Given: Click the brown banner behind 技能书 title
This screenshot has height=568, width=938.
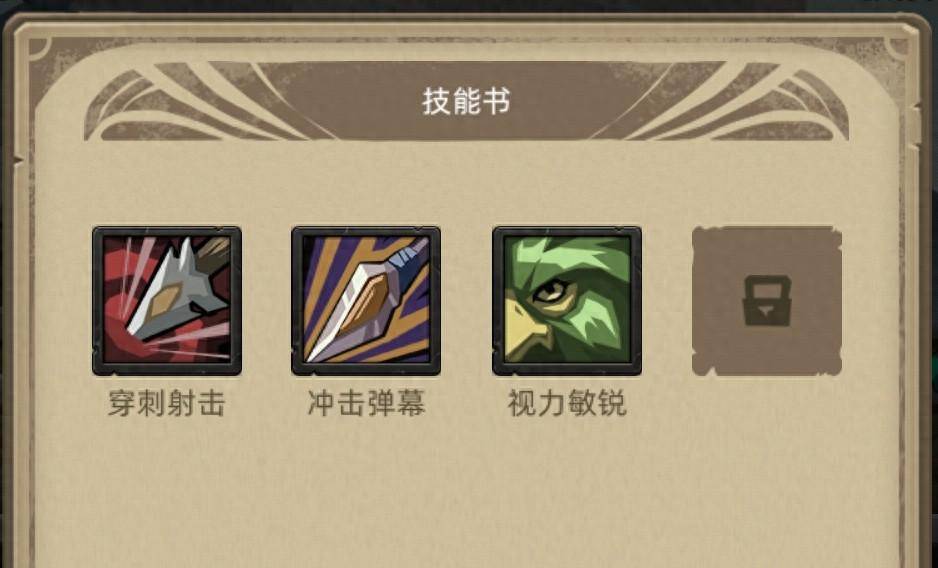Looking at the screenshot, I should coord(466,101).
